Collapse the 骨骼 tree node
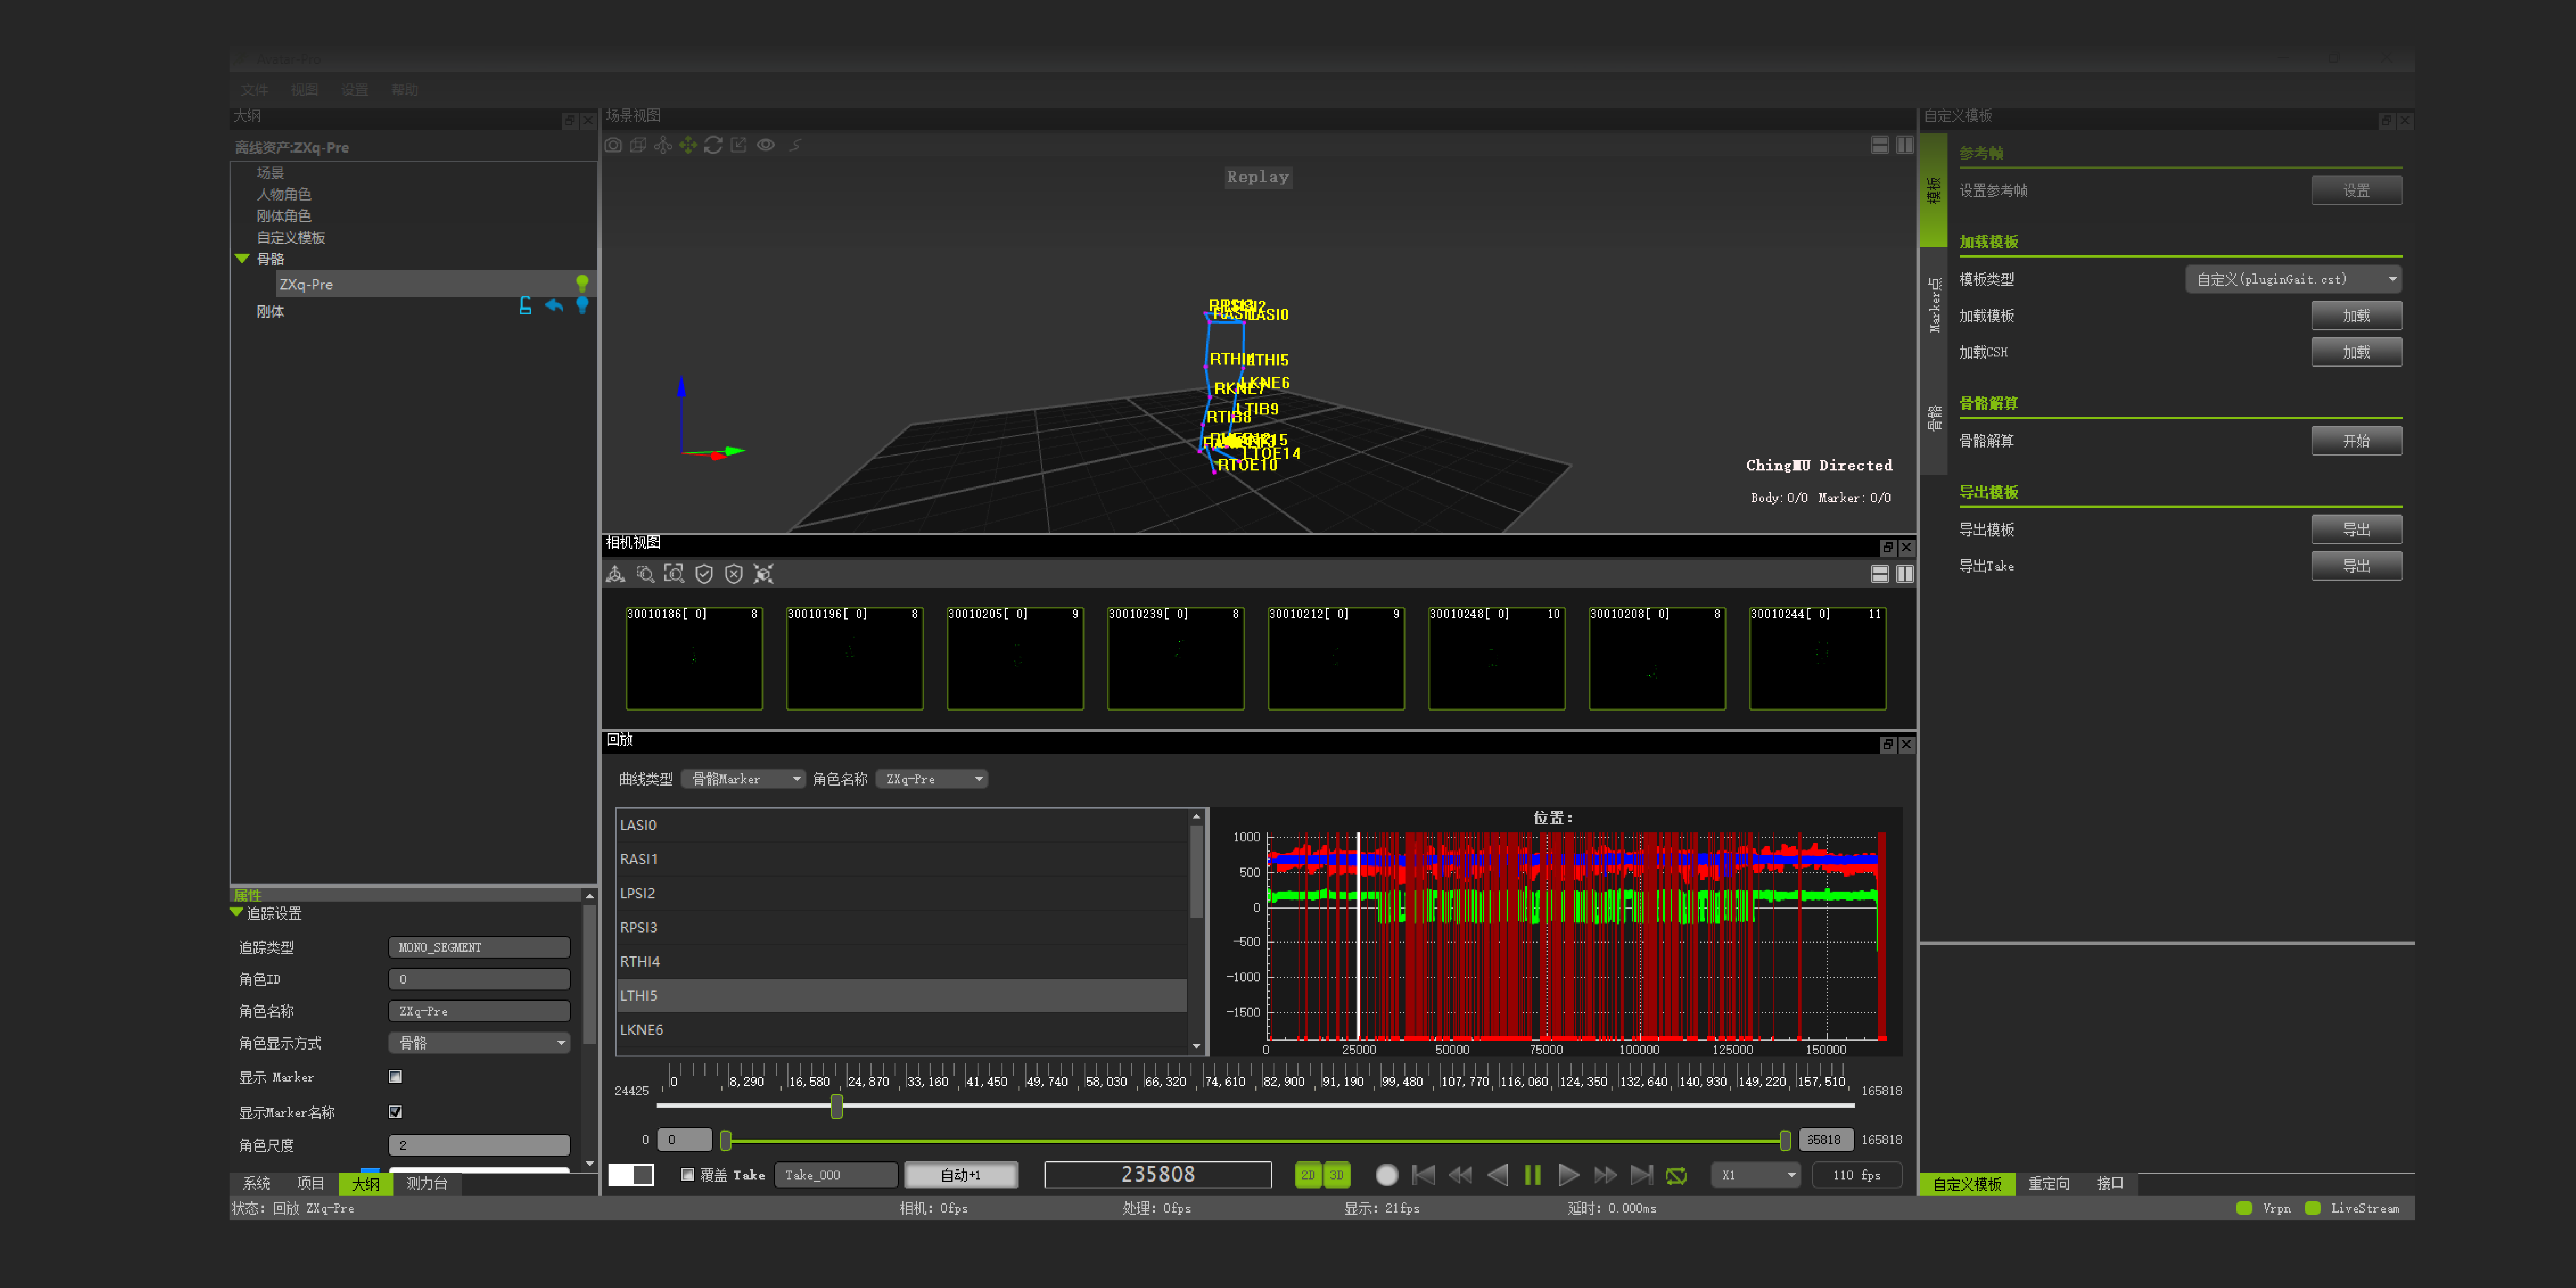Viewport: 2576px width, 1288px height. pos(242,258)
